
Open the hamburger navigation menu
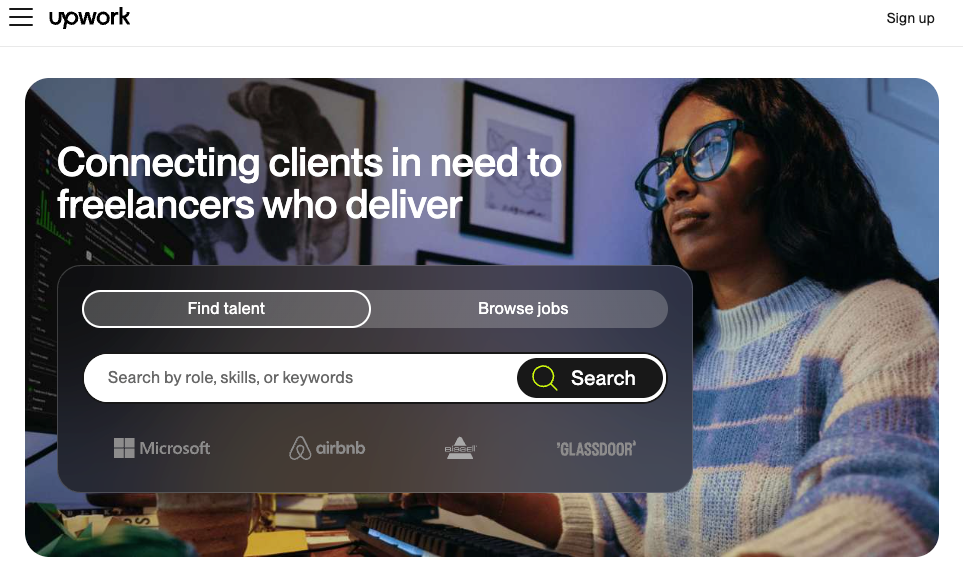21,17
